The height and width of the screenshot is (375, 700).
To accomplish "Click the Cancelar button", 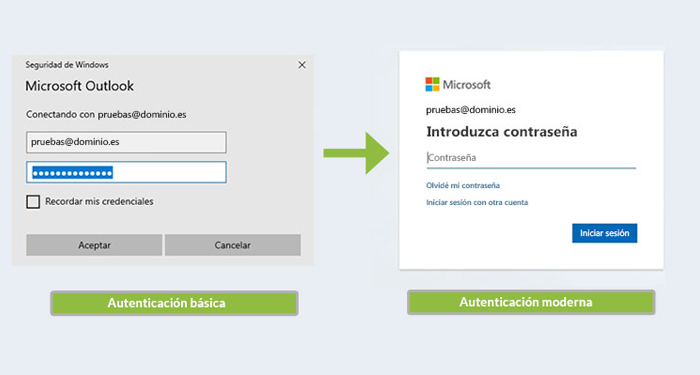I will coord(233,245).
